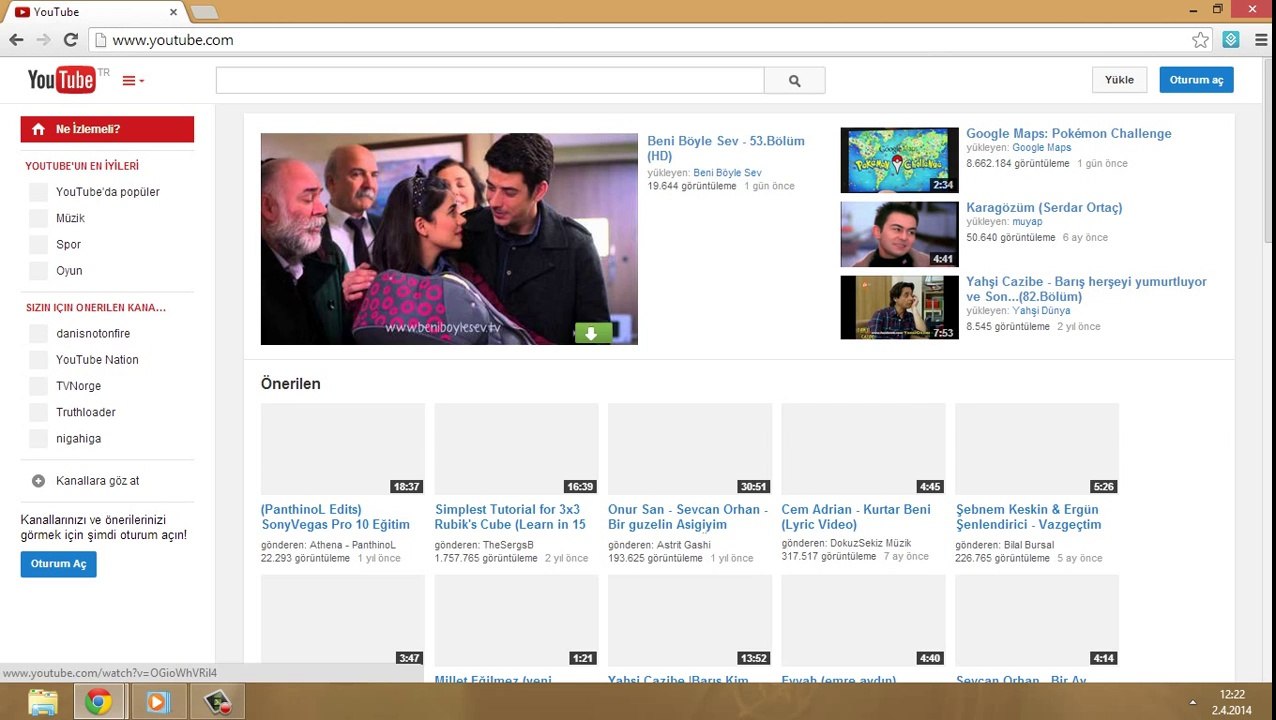
Task: Open Şebnem Keskin & Ergün Şenlendirici video
Action: [x=1028, y=517]
